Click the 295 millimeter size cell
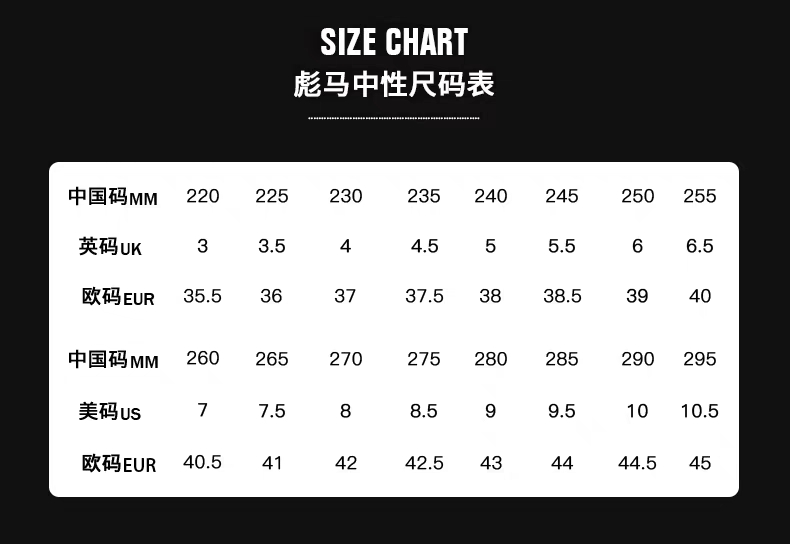790x544 pixels. pyautogui.click(x=700, y=359)
